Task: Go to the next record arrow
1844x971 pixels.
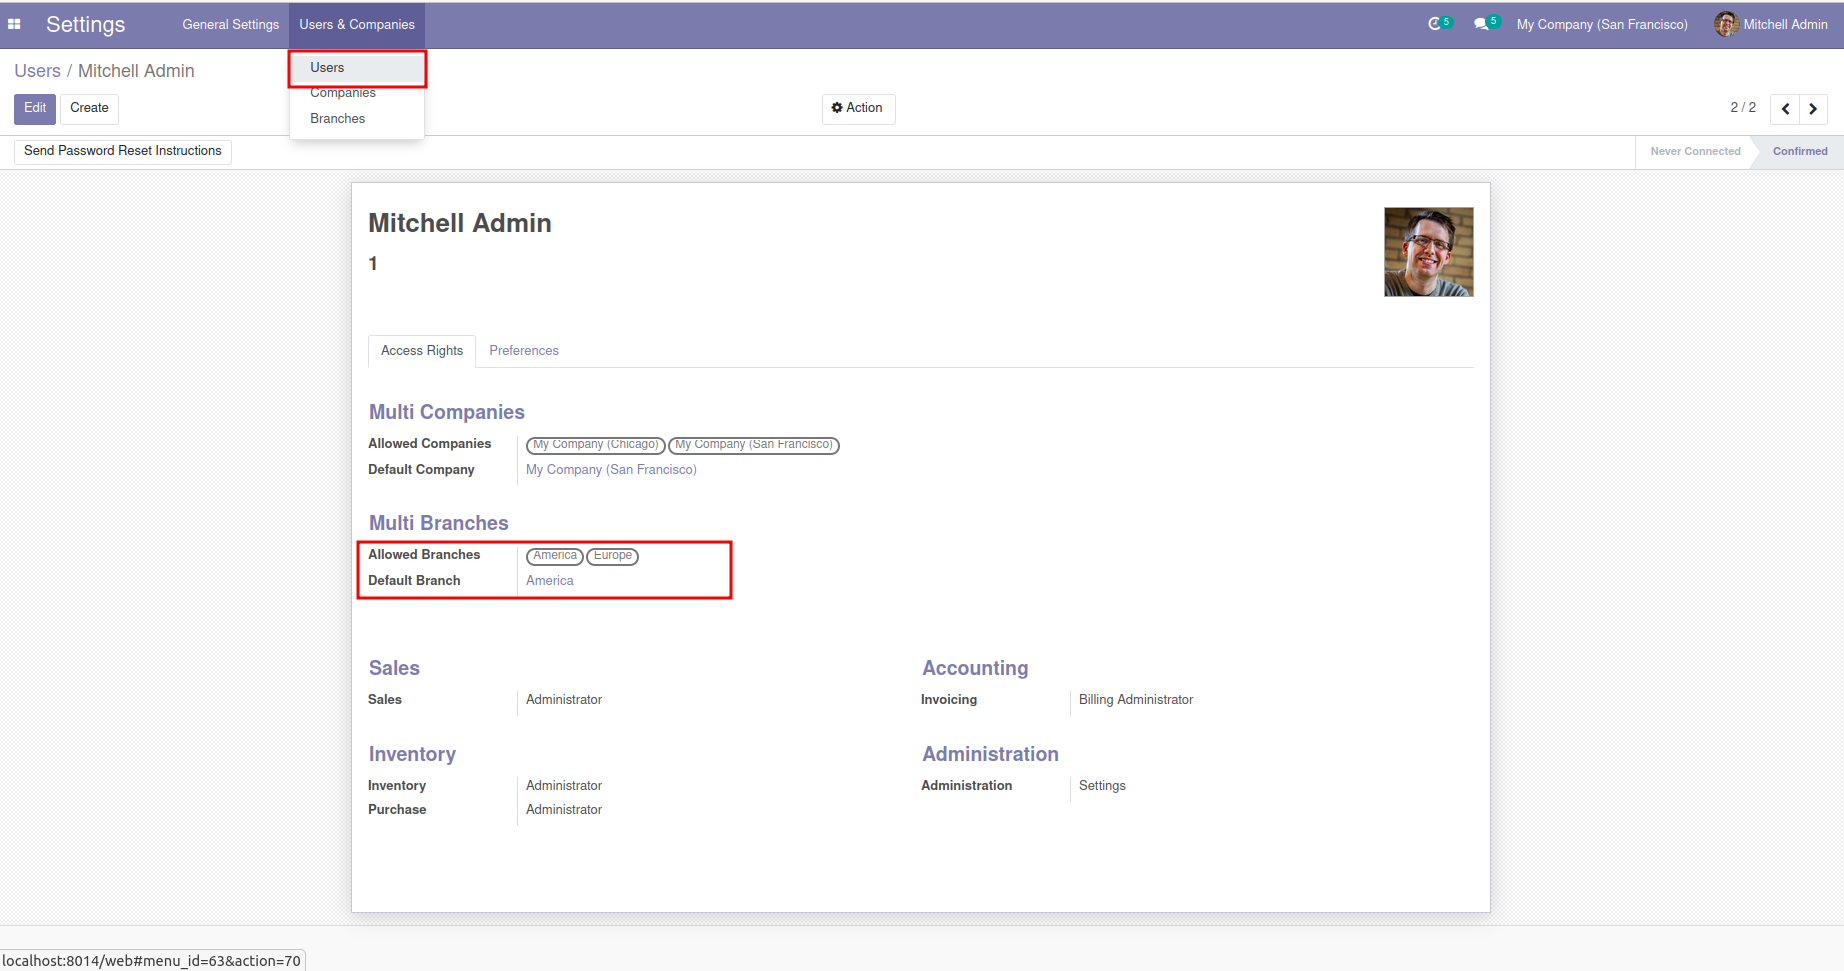Action: [x=1813, y=109]
